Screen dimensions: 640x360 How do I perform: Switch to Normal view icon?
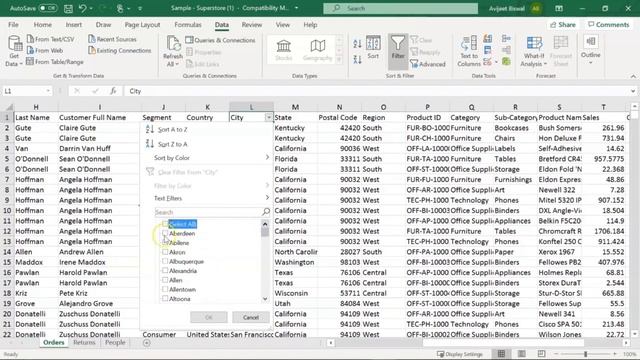click(x=501, y=354)
